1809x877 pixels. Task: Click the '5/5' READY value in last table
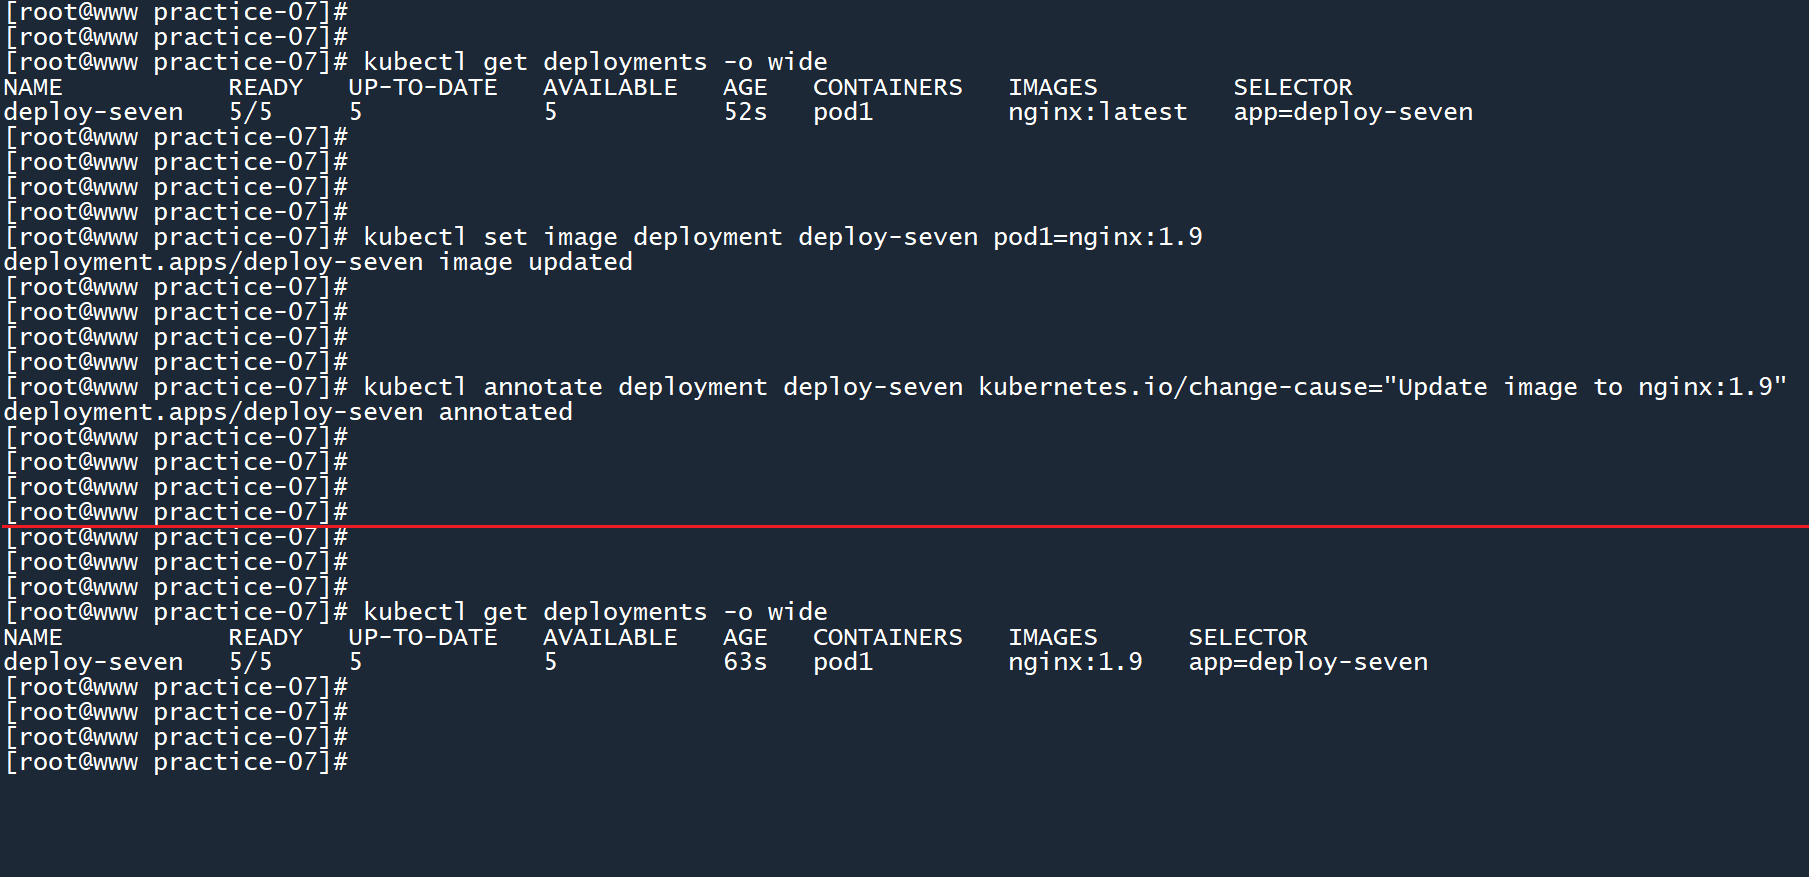(x=250, y=662)
